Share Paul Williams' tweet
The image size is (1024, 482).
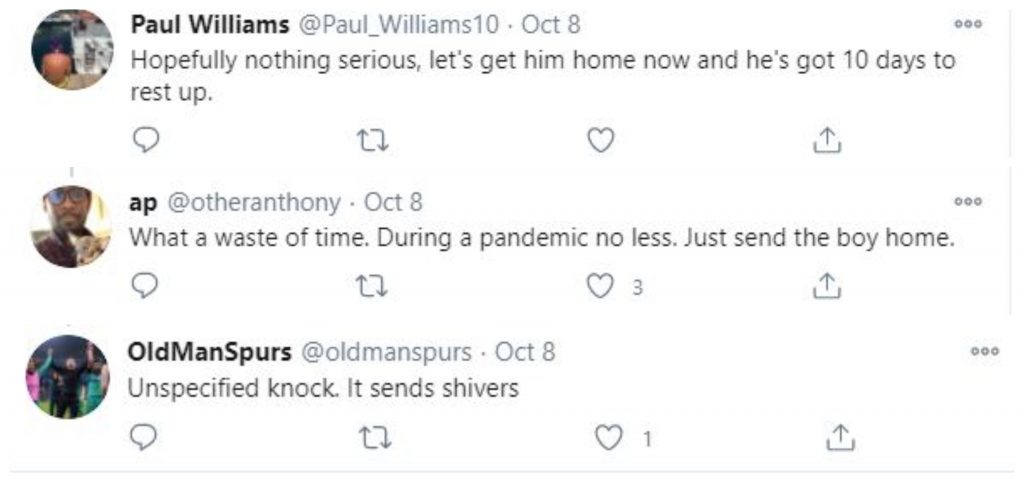[827, 140]
